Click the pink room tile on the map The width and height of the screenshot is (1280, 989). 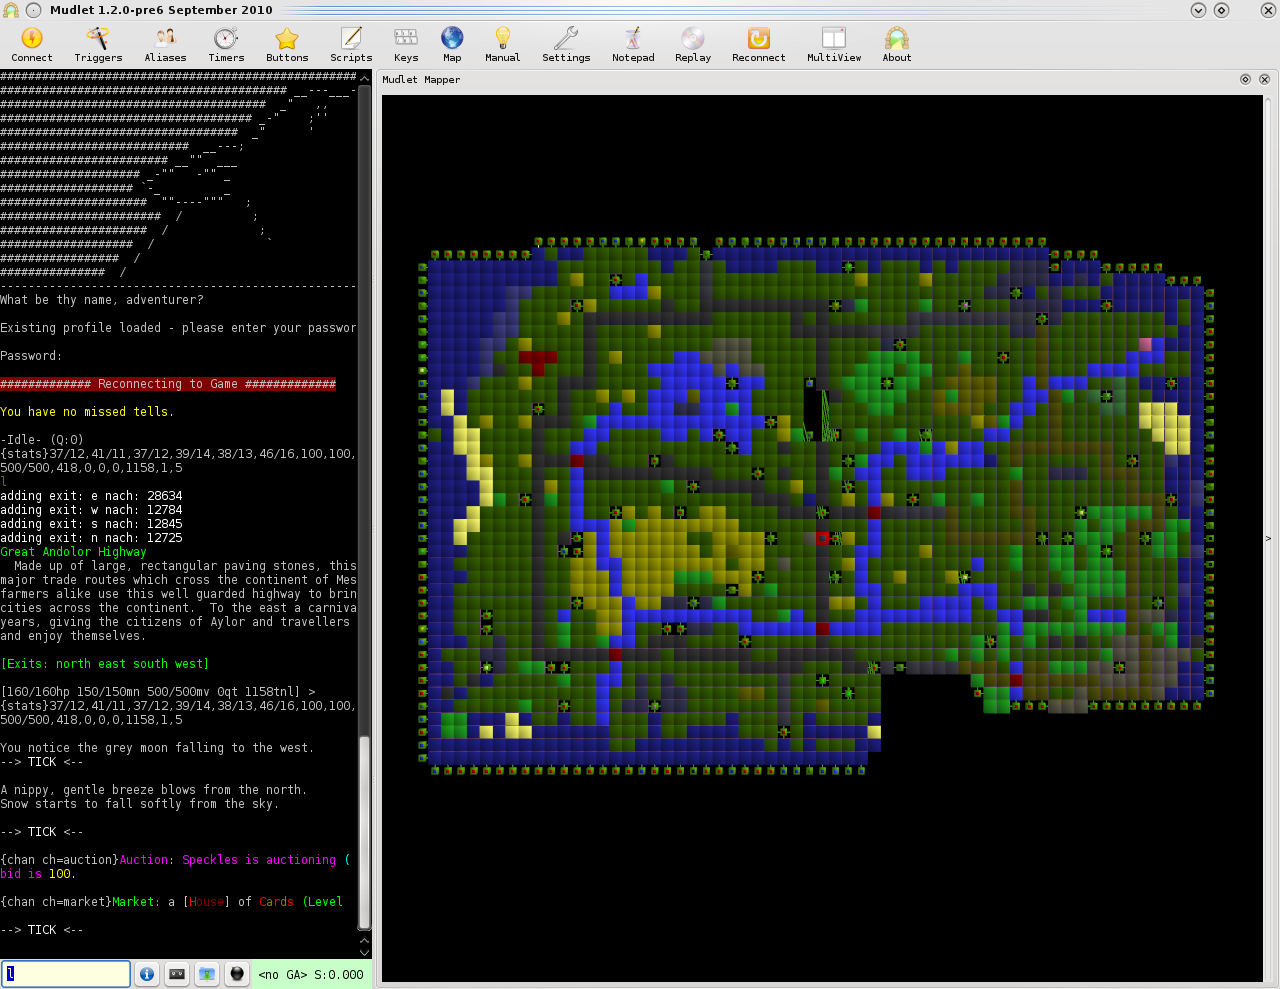click(1145, 344)
